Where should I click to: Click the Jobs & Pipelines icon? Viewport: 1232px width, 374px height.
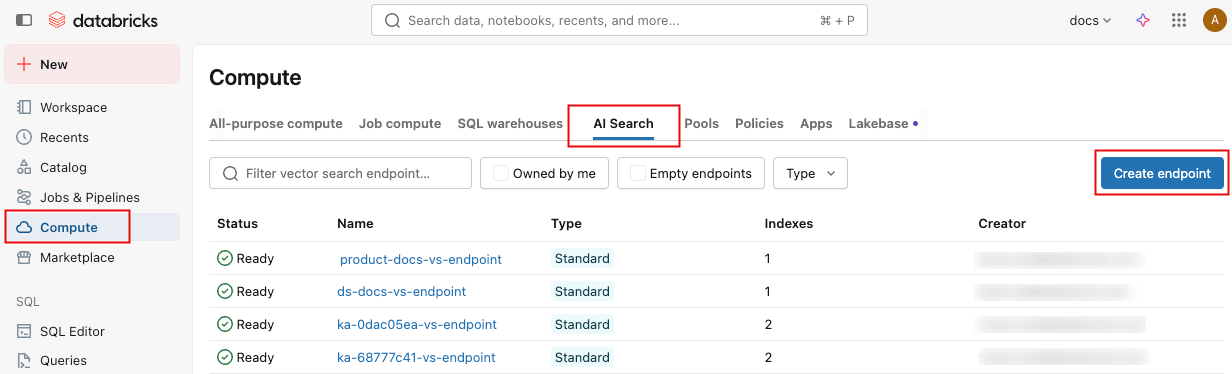coord(25,197)
